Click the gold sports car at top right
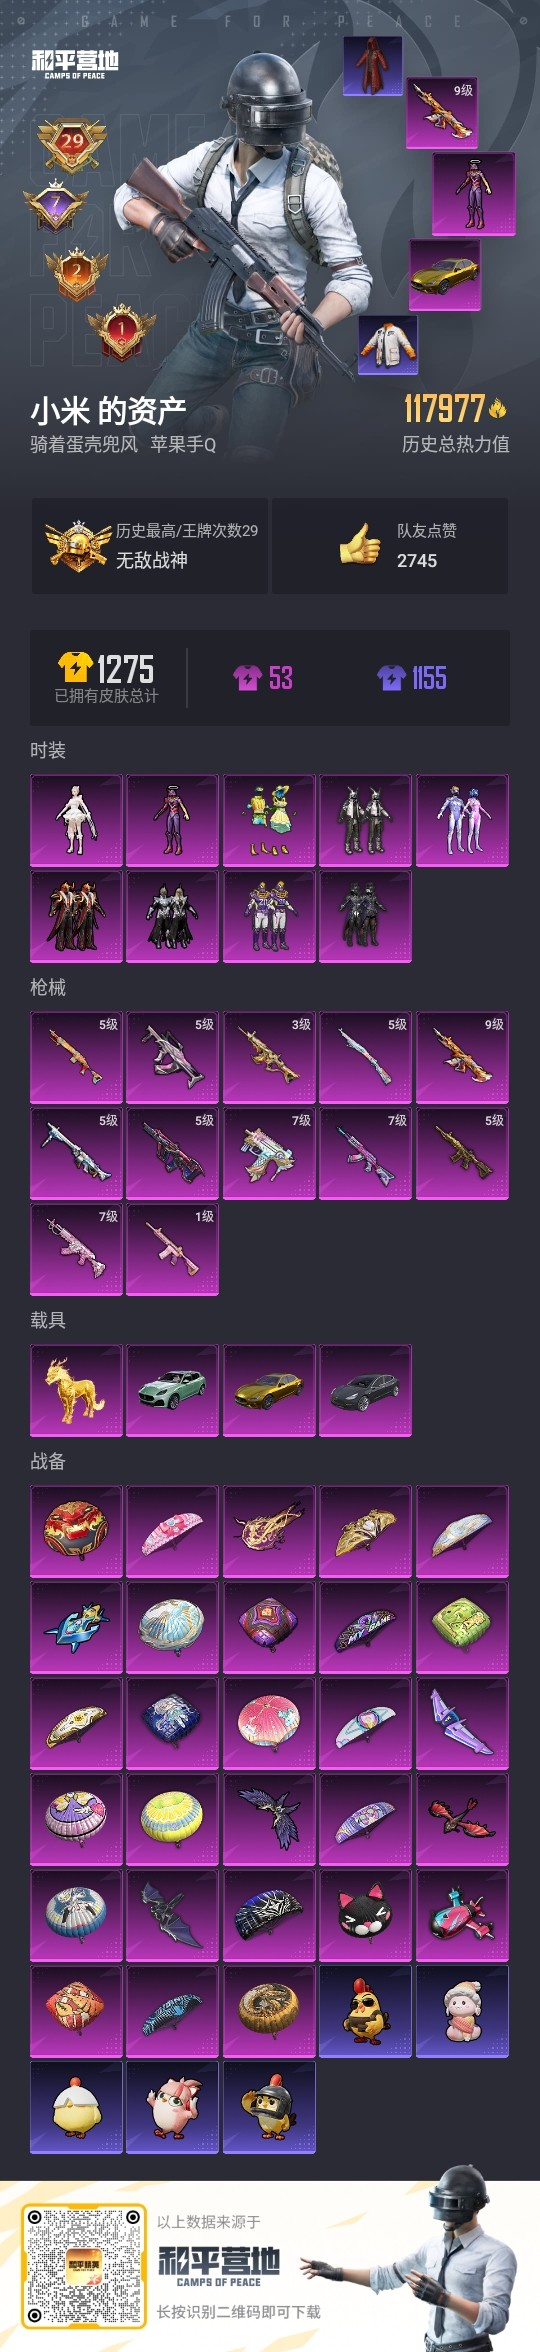The width and height of the screenshot is (540, 2352). 445,274
